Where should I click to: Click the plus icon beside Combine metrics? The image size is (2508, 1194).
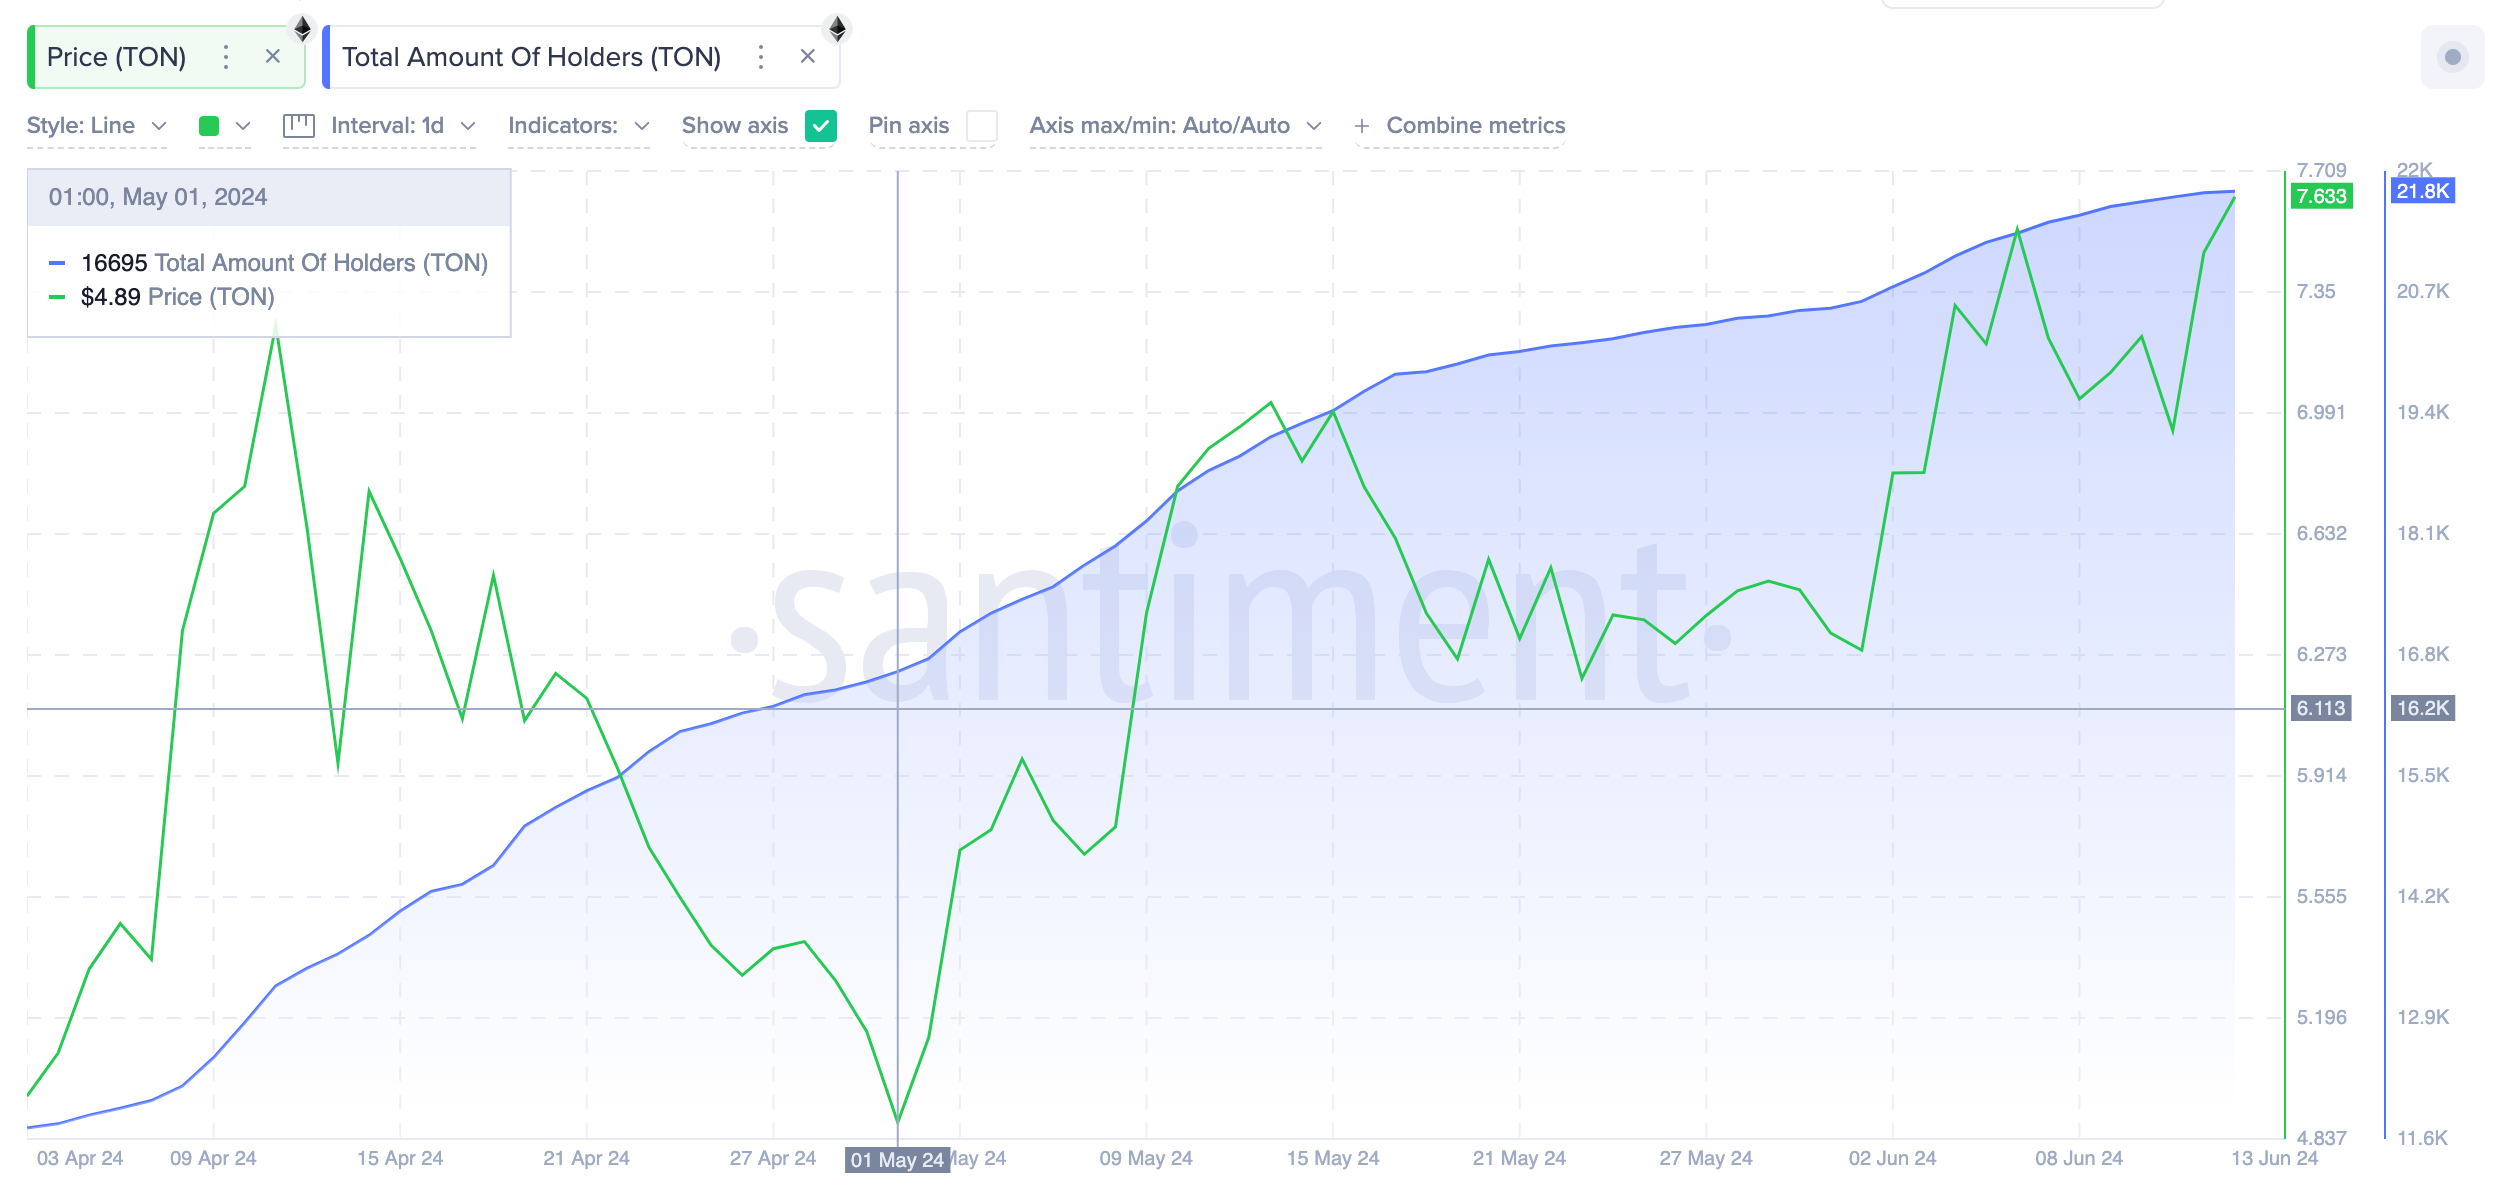pos(1361,126)
